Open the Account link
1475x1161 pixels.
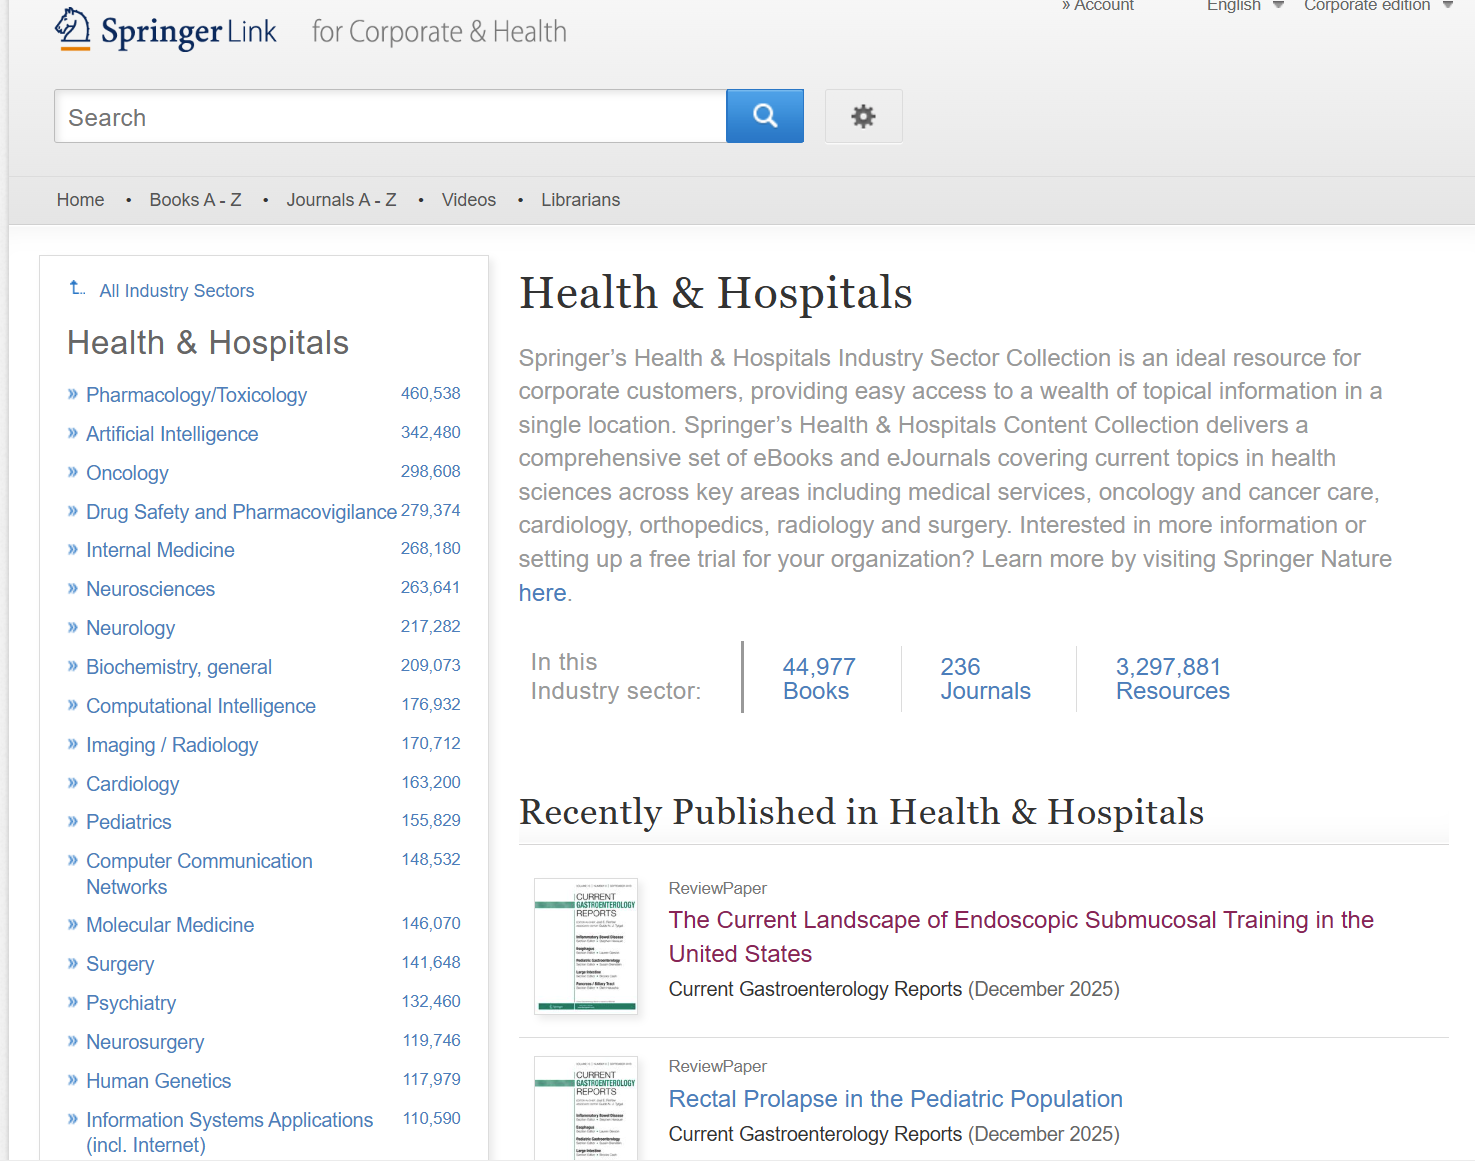coord(1098,6)
